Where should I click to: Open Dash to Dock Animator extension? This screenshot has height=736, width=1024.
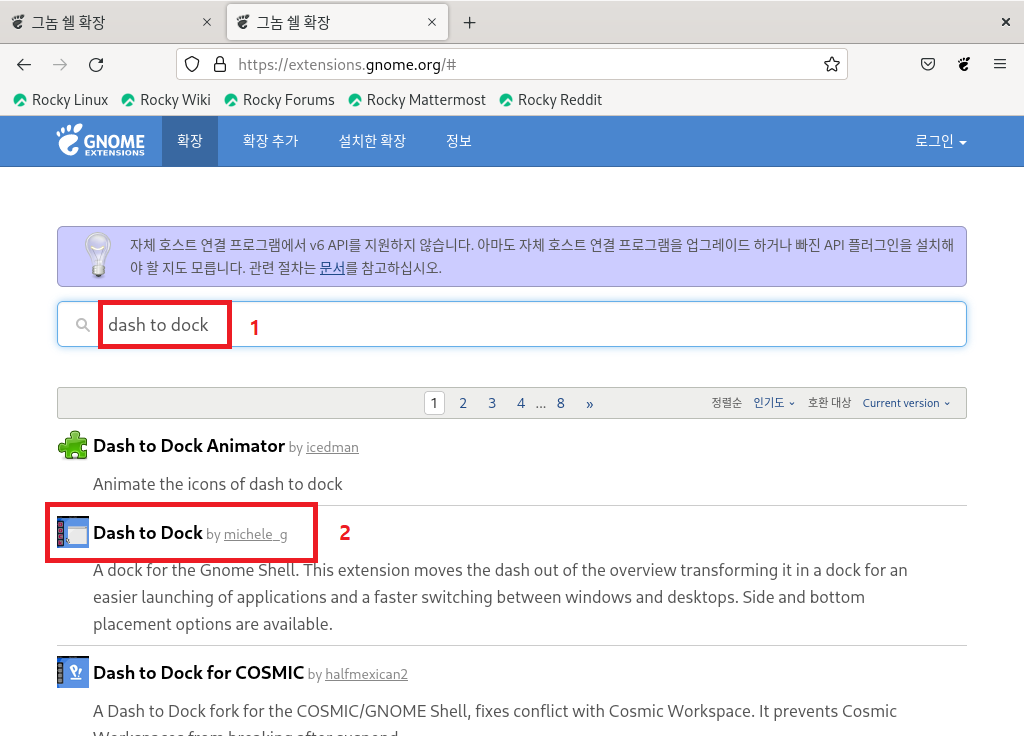pyautogui.click(x=189, y=445)
